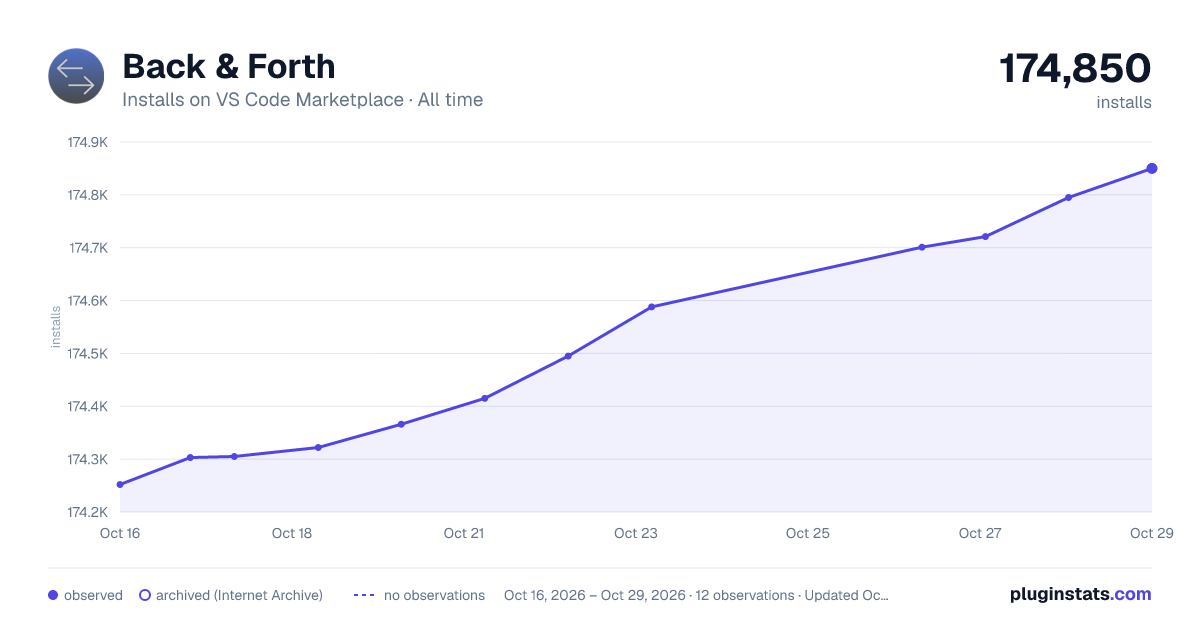1200x630 pixels.
Task: Click the Back & Forth extension logo icon
Action: click(76, 76)
